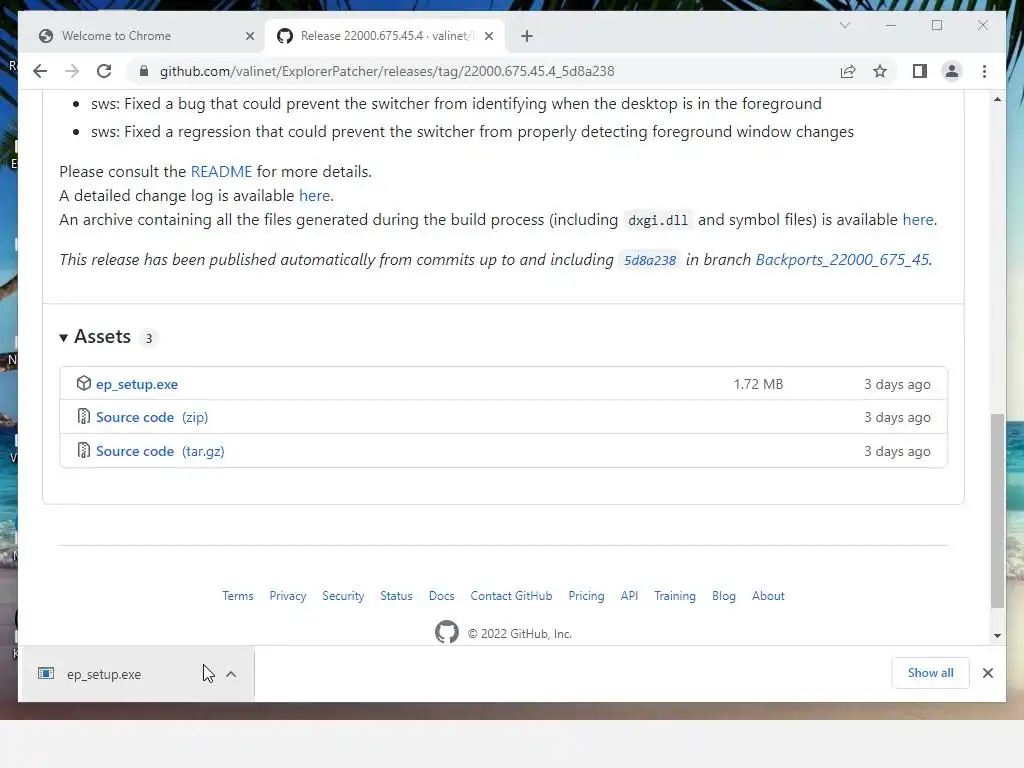Open the README link
The image size is (1024, 768).
point(221,172)
